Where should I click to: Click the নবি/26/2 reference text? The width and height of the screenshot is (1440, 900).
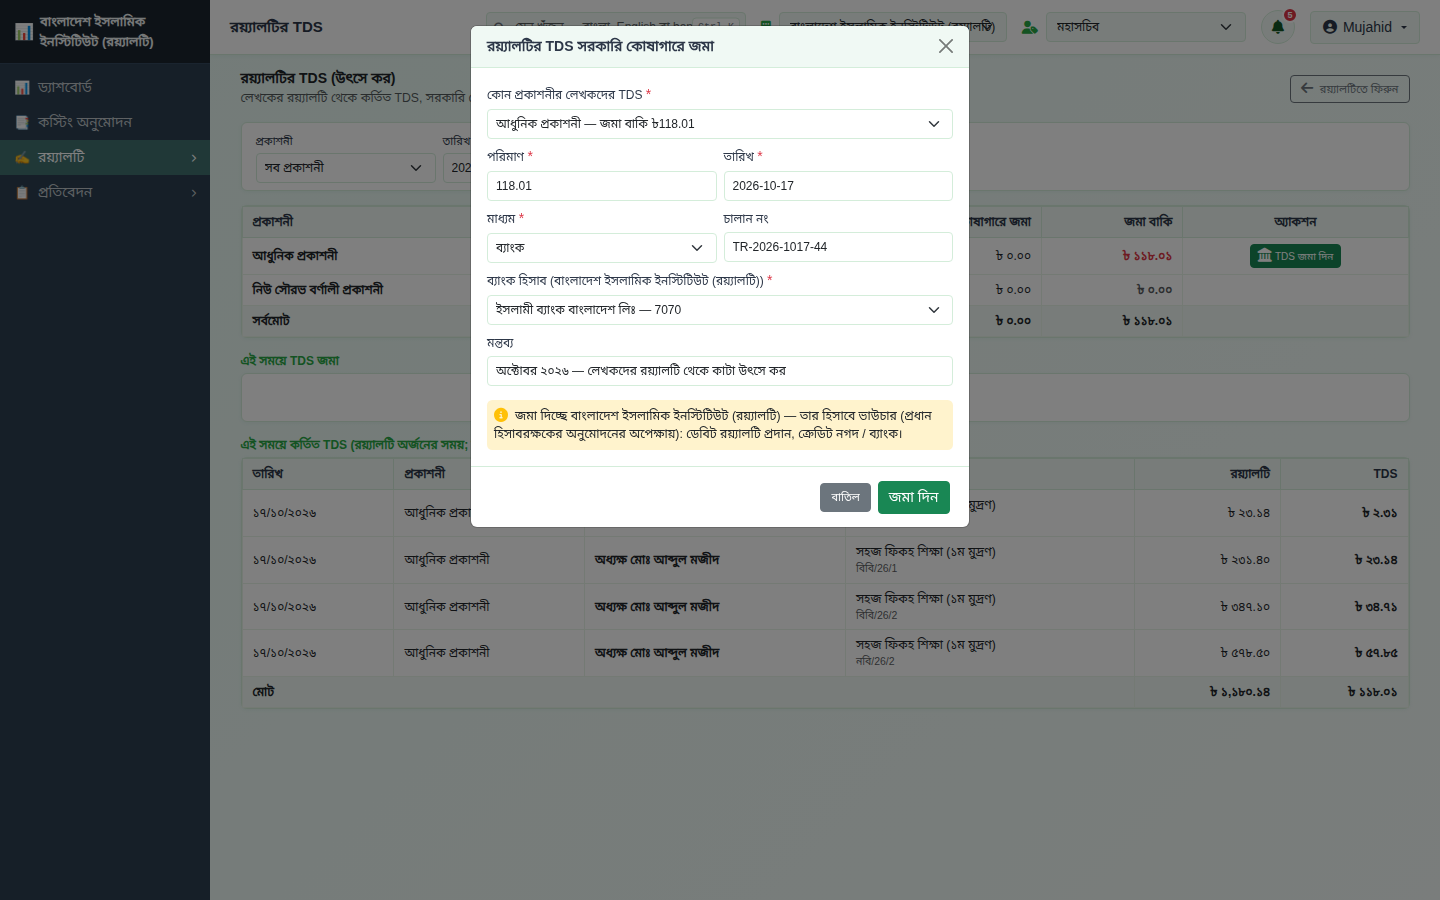pos(875,661)
